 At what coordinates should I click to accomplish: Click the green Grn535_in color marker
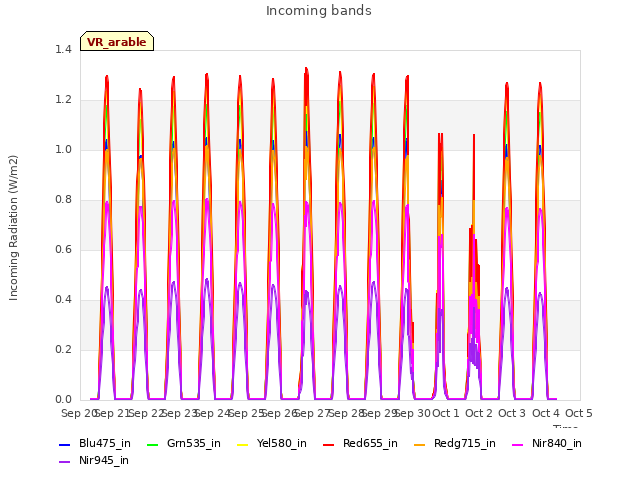[x=152, y=444]
